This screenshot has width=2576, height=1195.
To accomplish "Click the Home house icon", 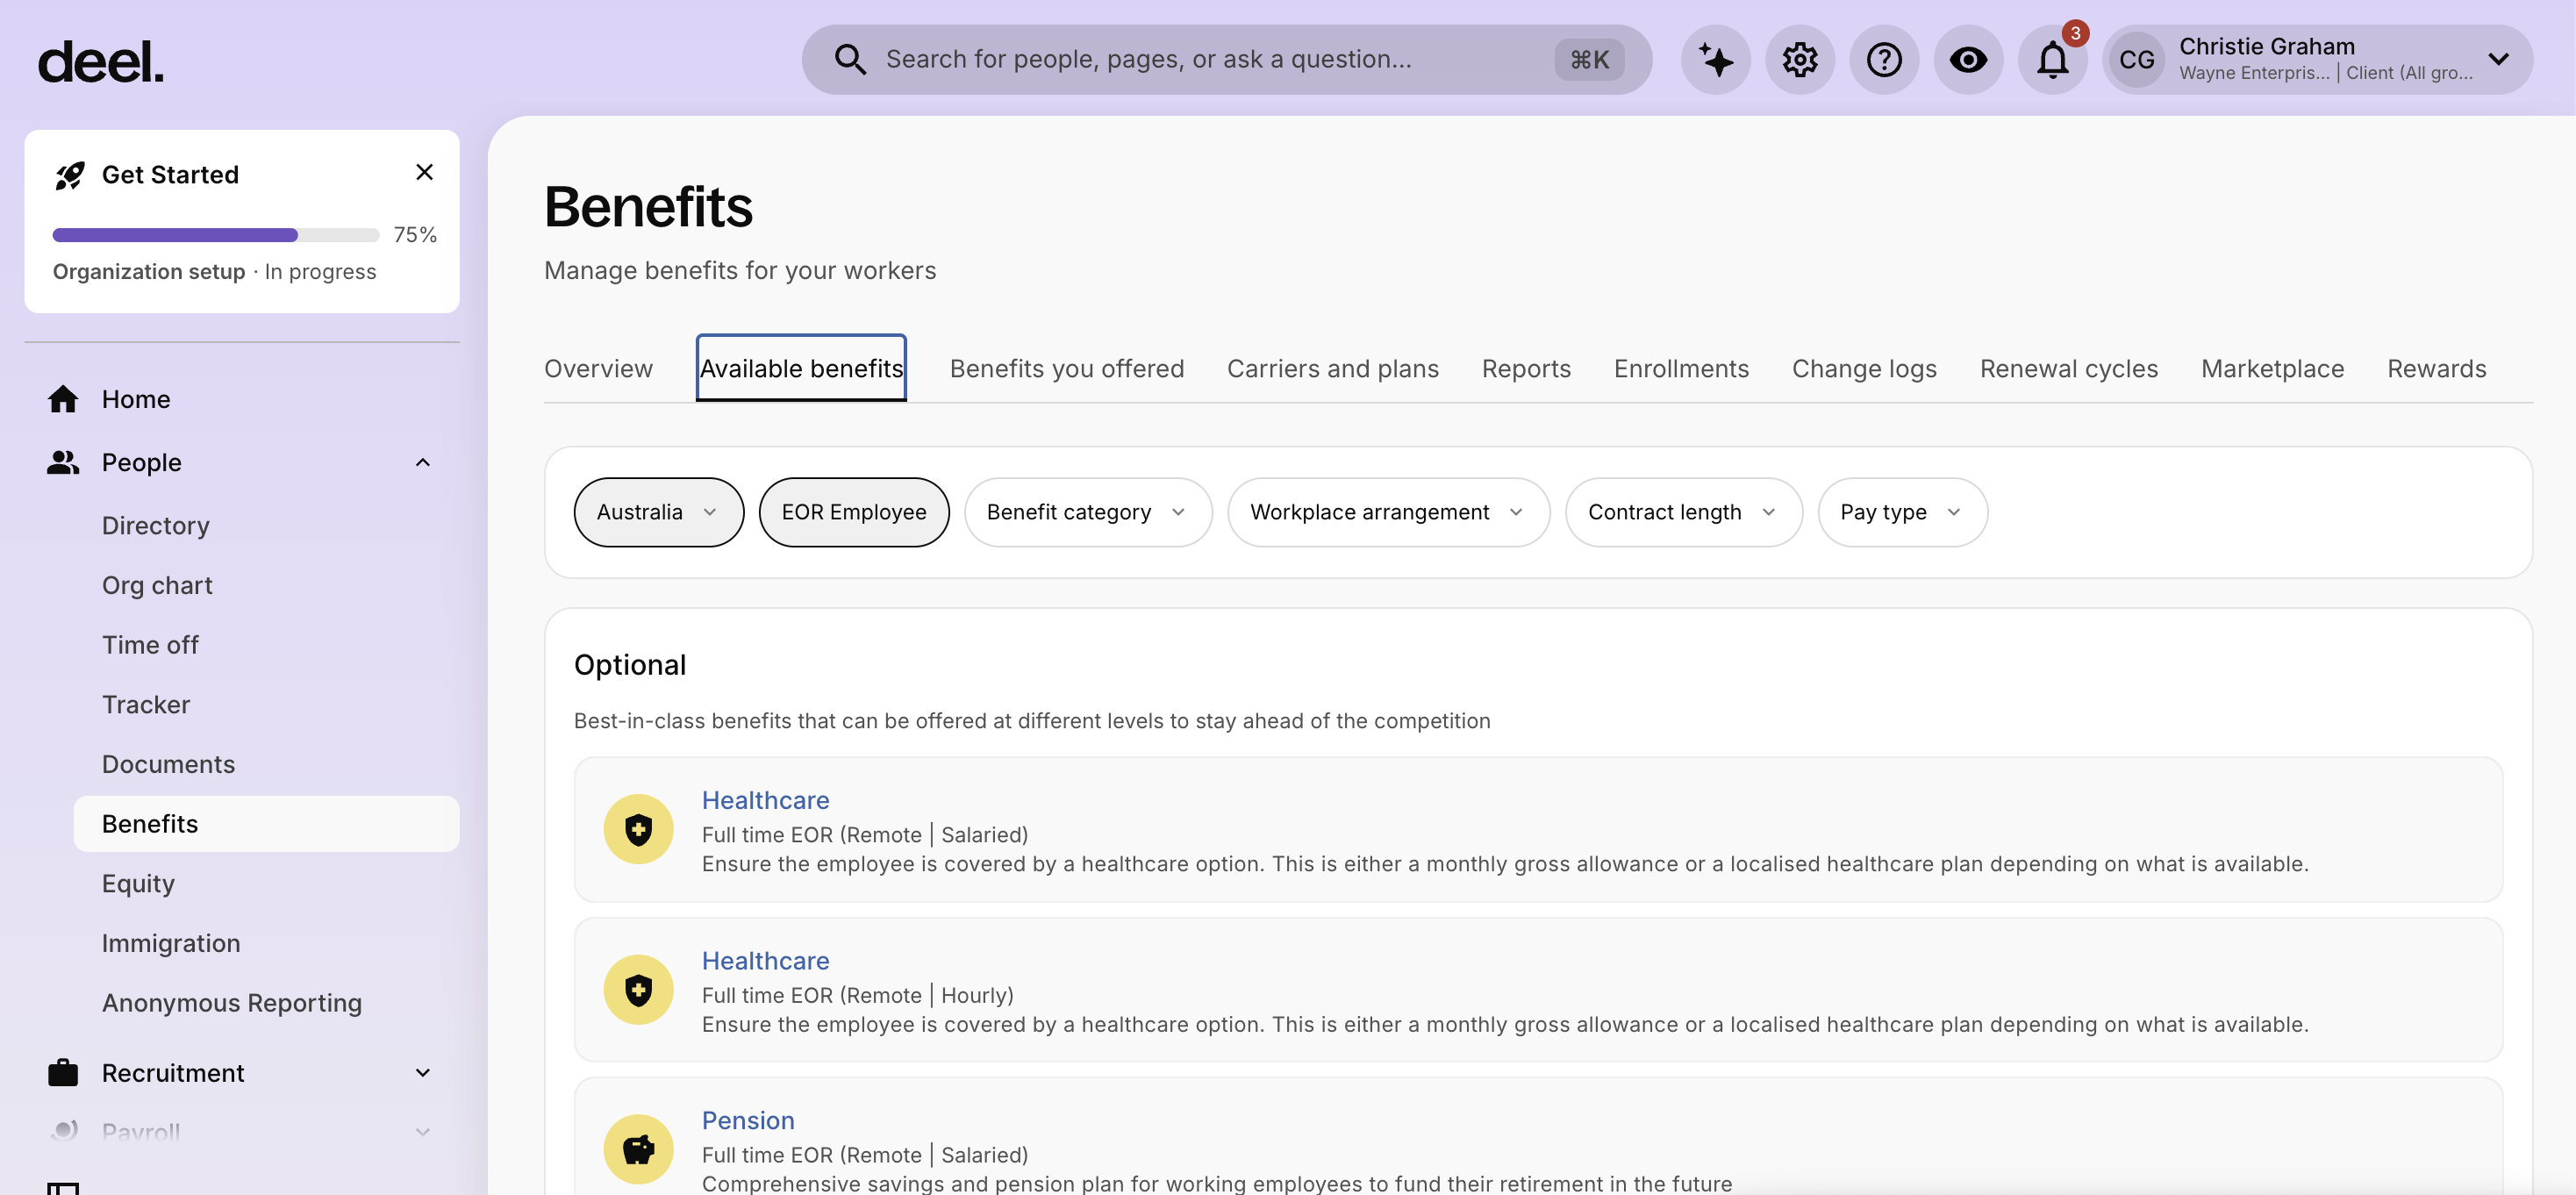I will tap(63, 399).
